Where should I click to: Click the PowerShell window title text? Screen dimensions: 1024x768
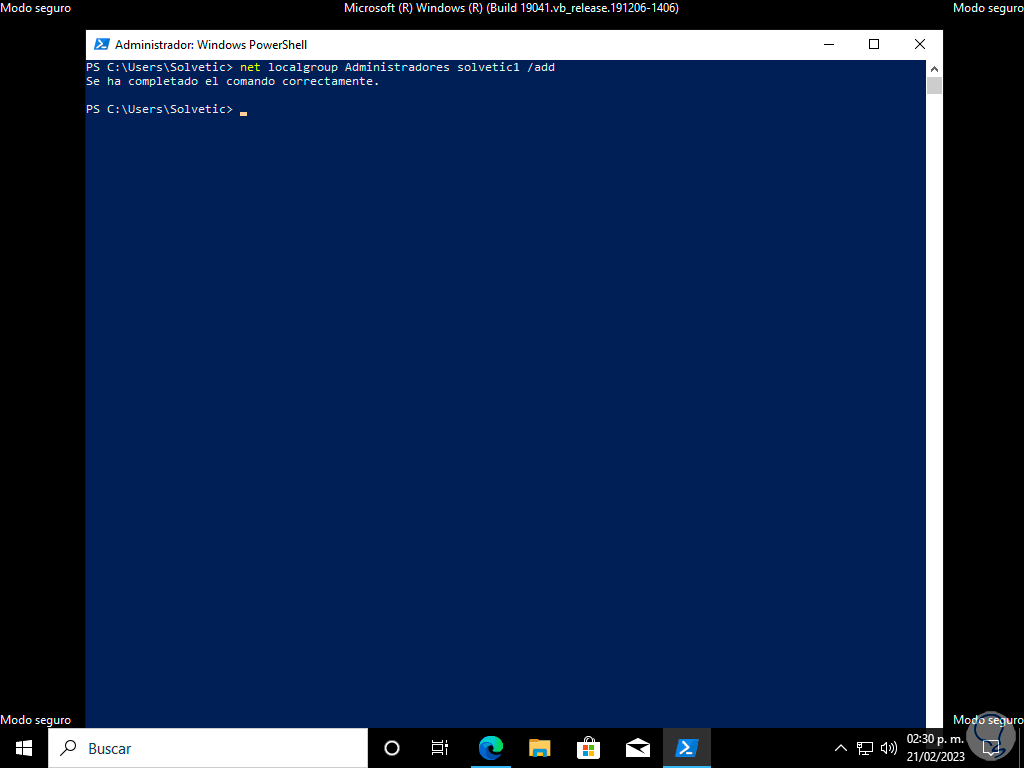(x=211, y=44)
